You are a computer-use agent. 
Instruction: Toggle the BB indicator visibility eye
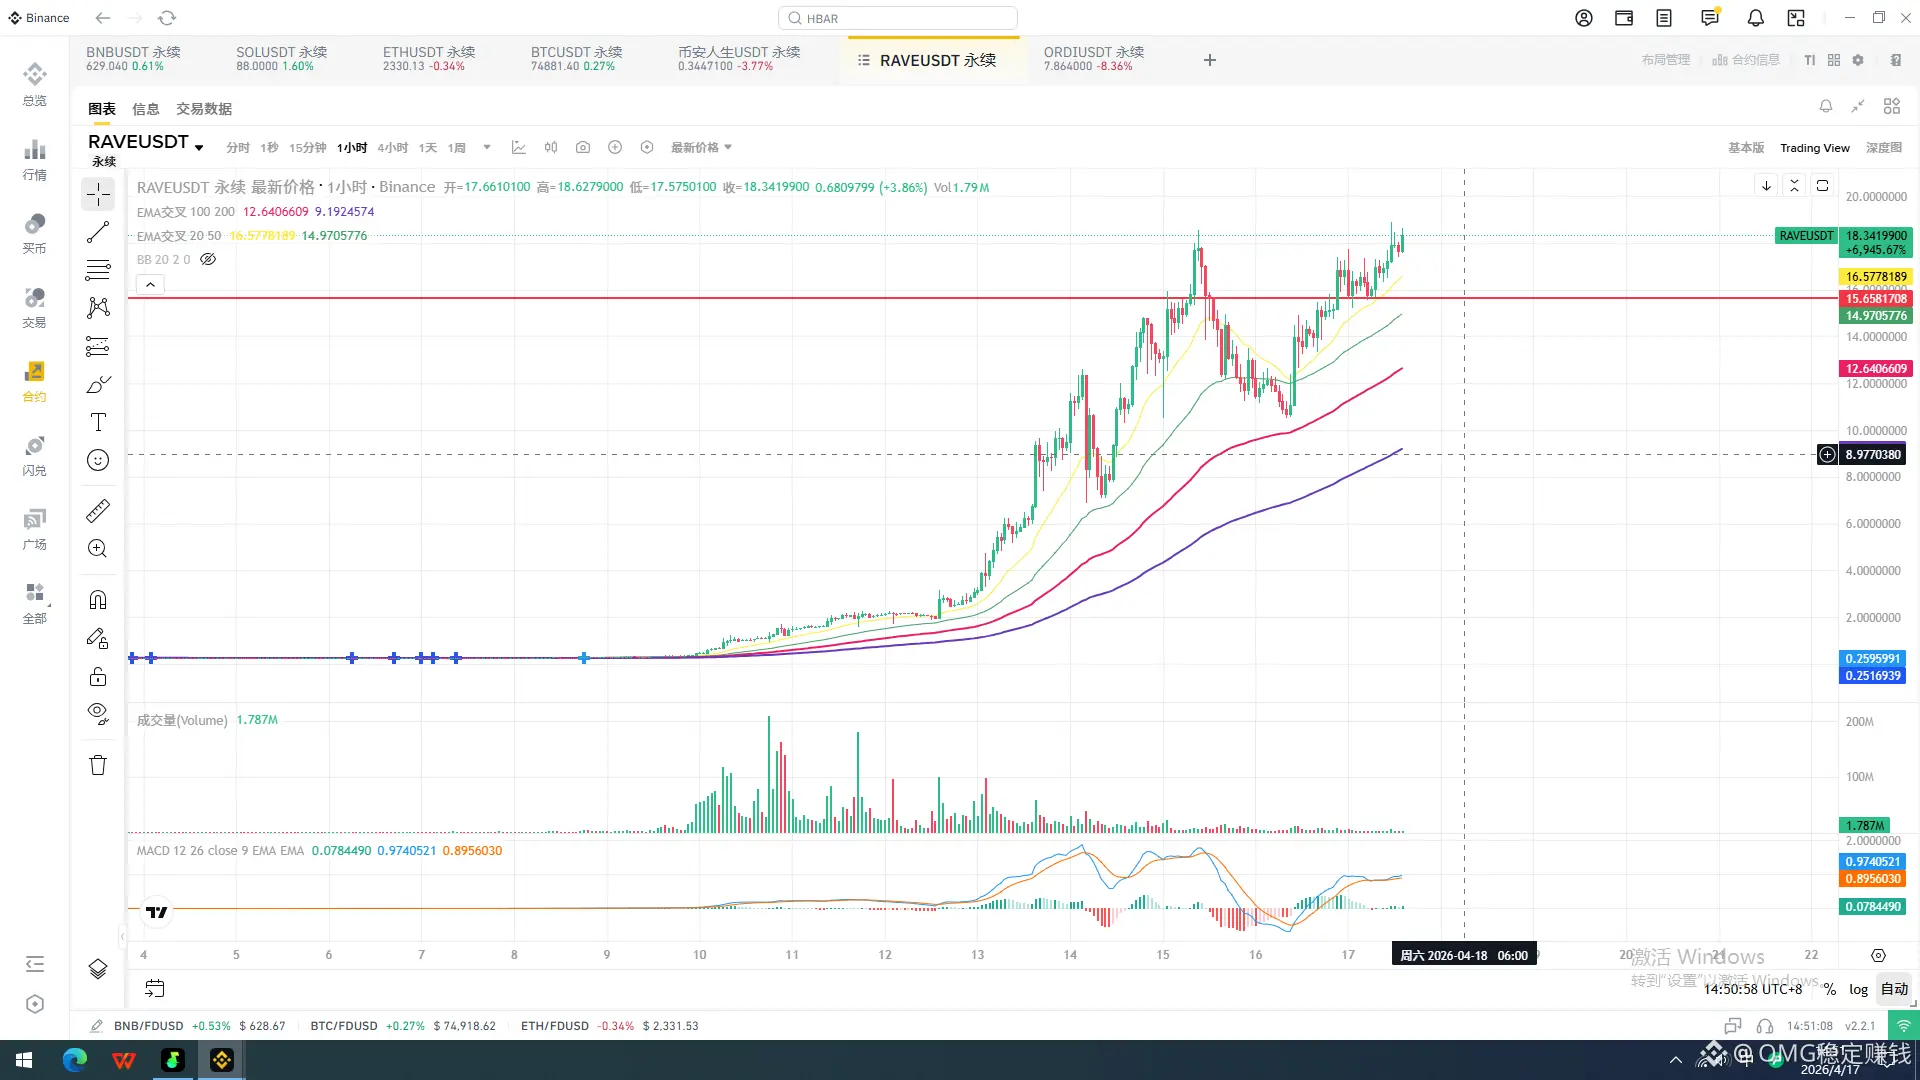coord(208,259)
